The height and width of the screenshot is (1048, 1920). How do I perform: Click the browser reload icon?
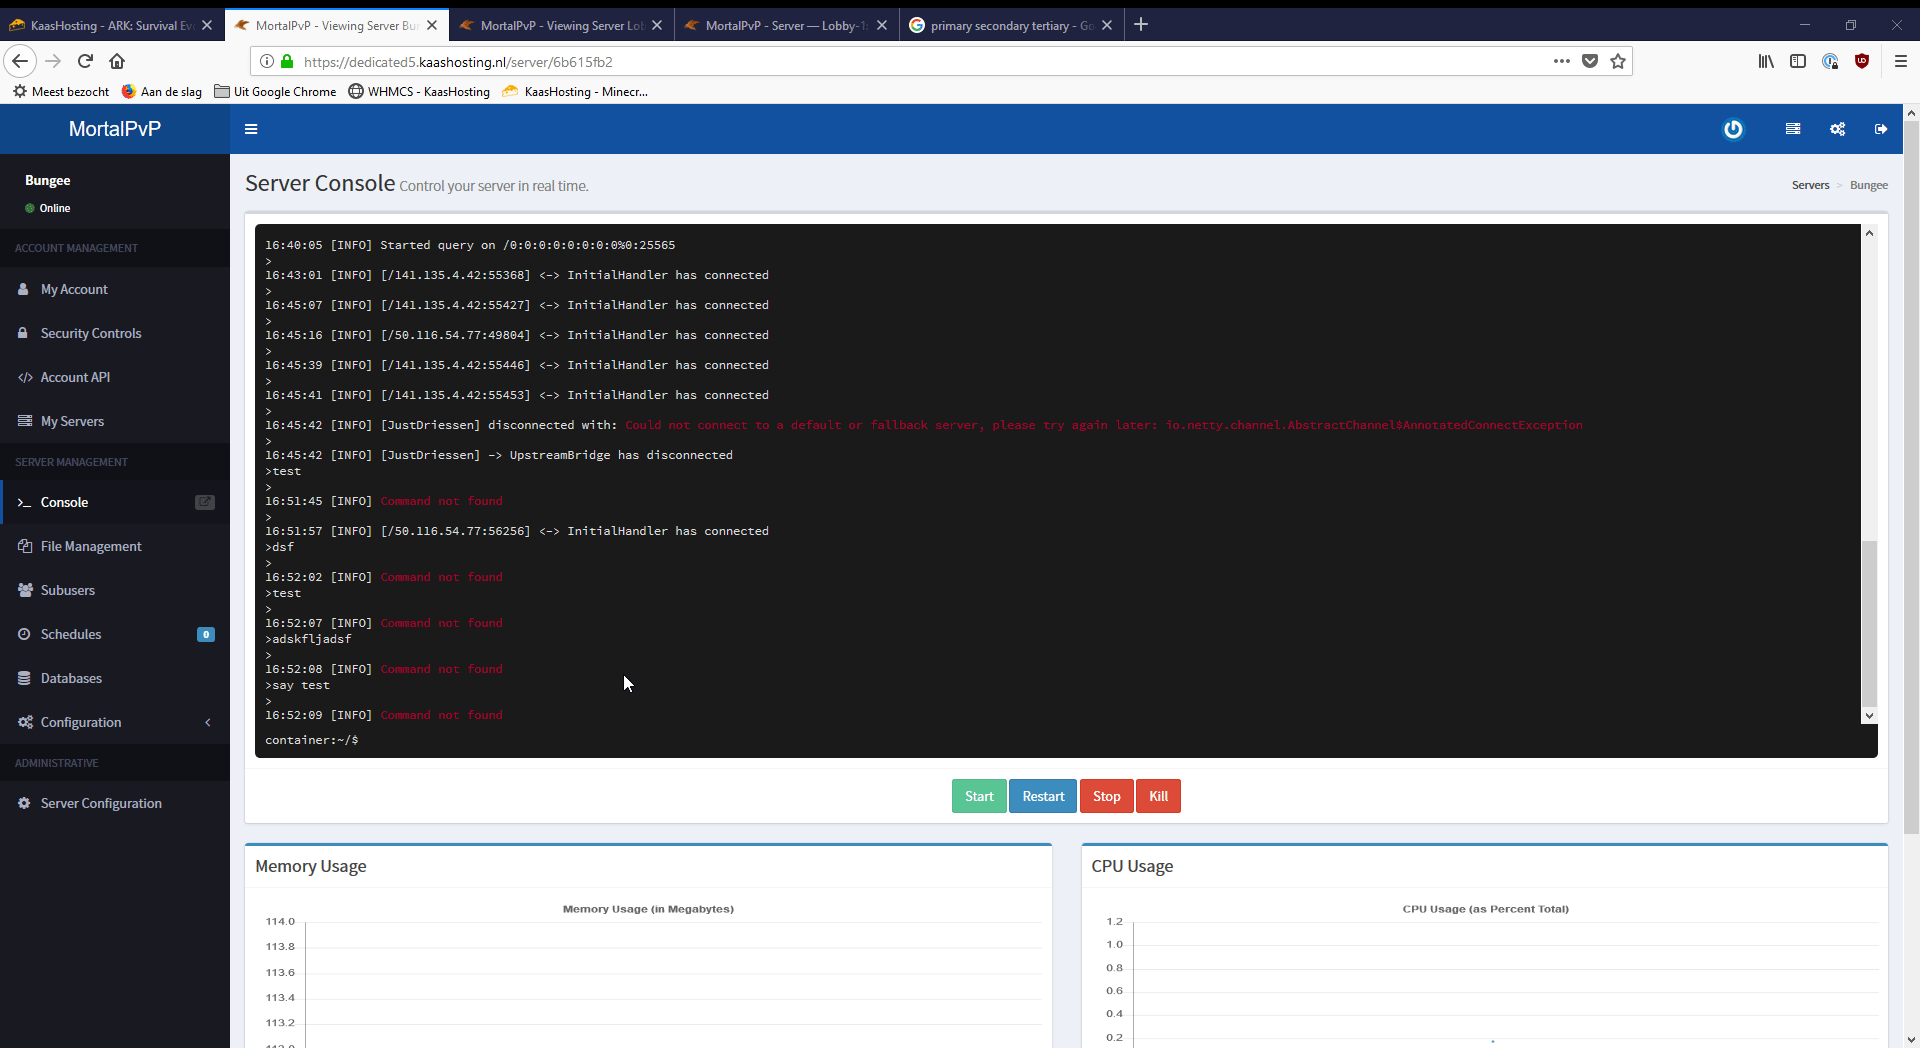(85, 61)
